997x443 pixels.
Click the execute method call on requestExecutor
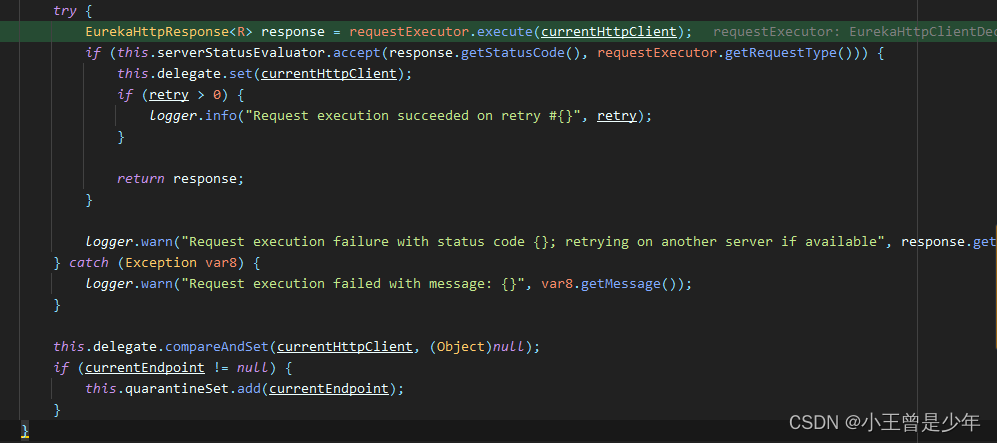point(505,32)
